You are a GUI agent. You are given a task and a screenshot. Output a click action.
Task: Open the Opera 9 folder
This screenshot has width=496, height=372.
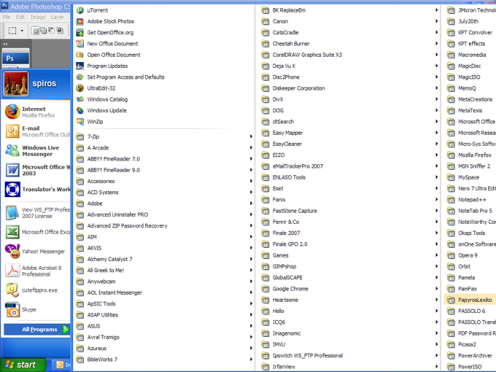pyautogui.click(x=470, y=255)
